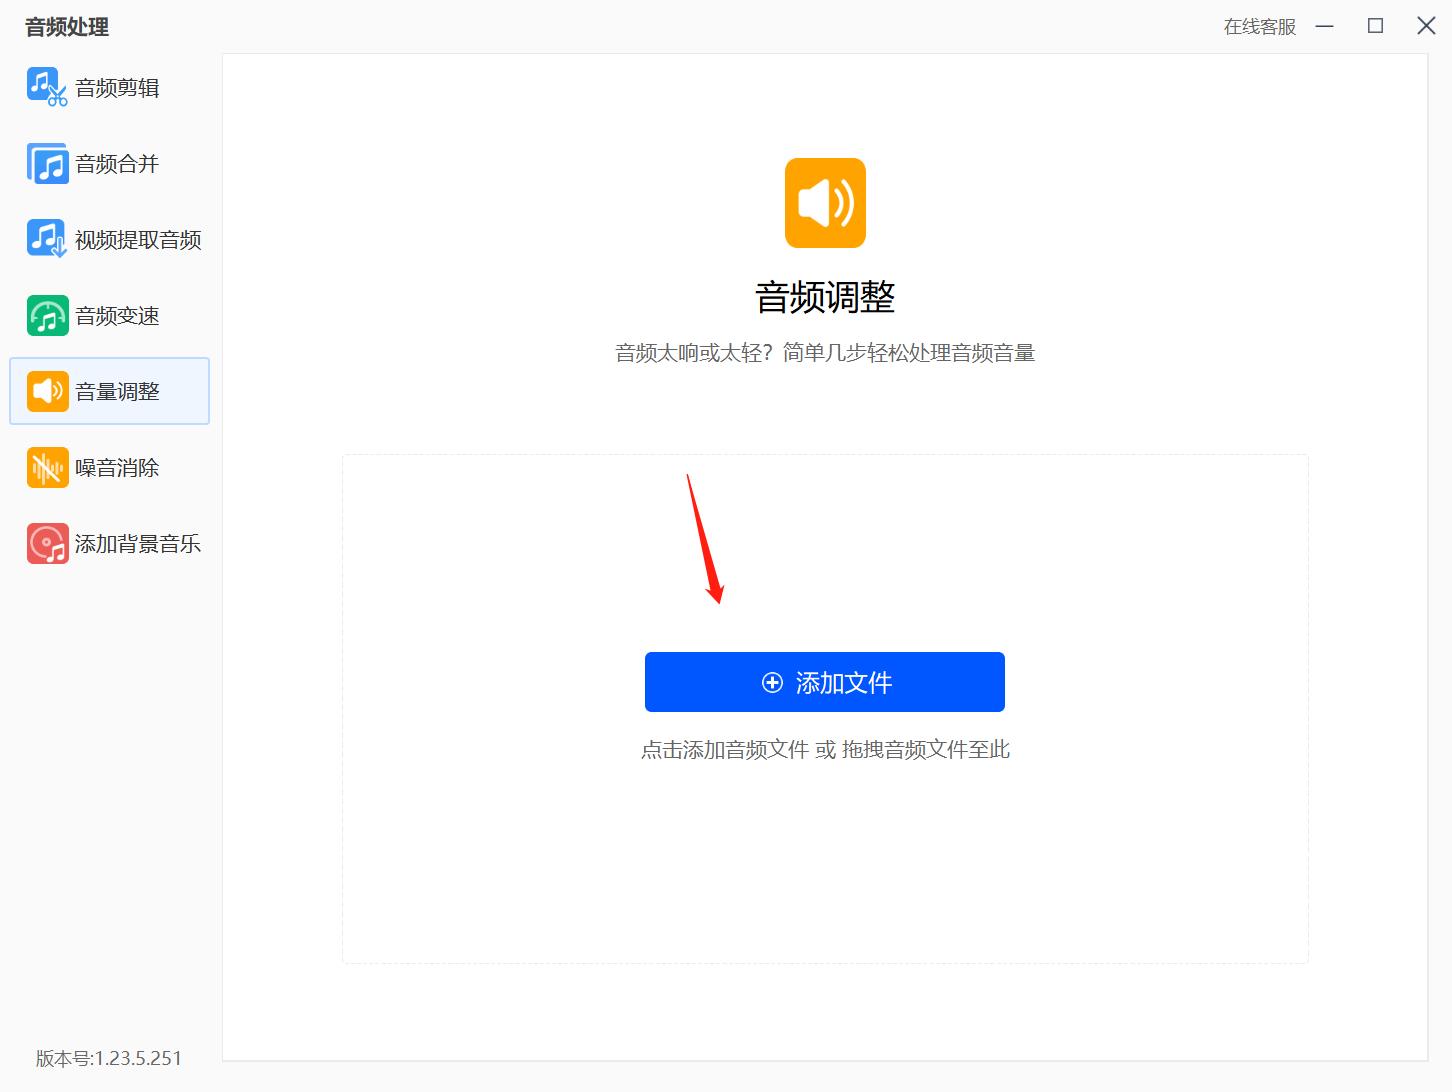Click the 视频提取音频 extract-audio icon

[x=45, y=238]
